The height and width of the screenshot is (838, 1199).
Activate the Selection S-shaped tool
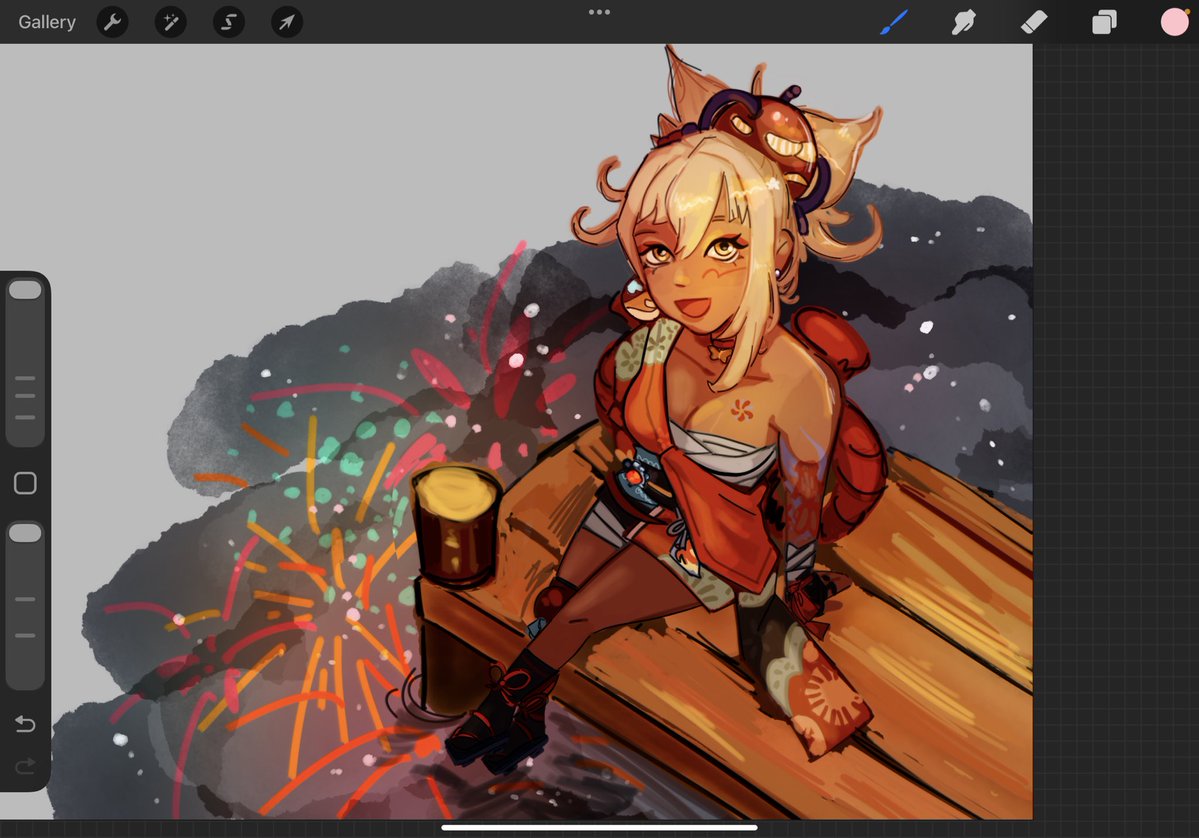coord(229,22)
